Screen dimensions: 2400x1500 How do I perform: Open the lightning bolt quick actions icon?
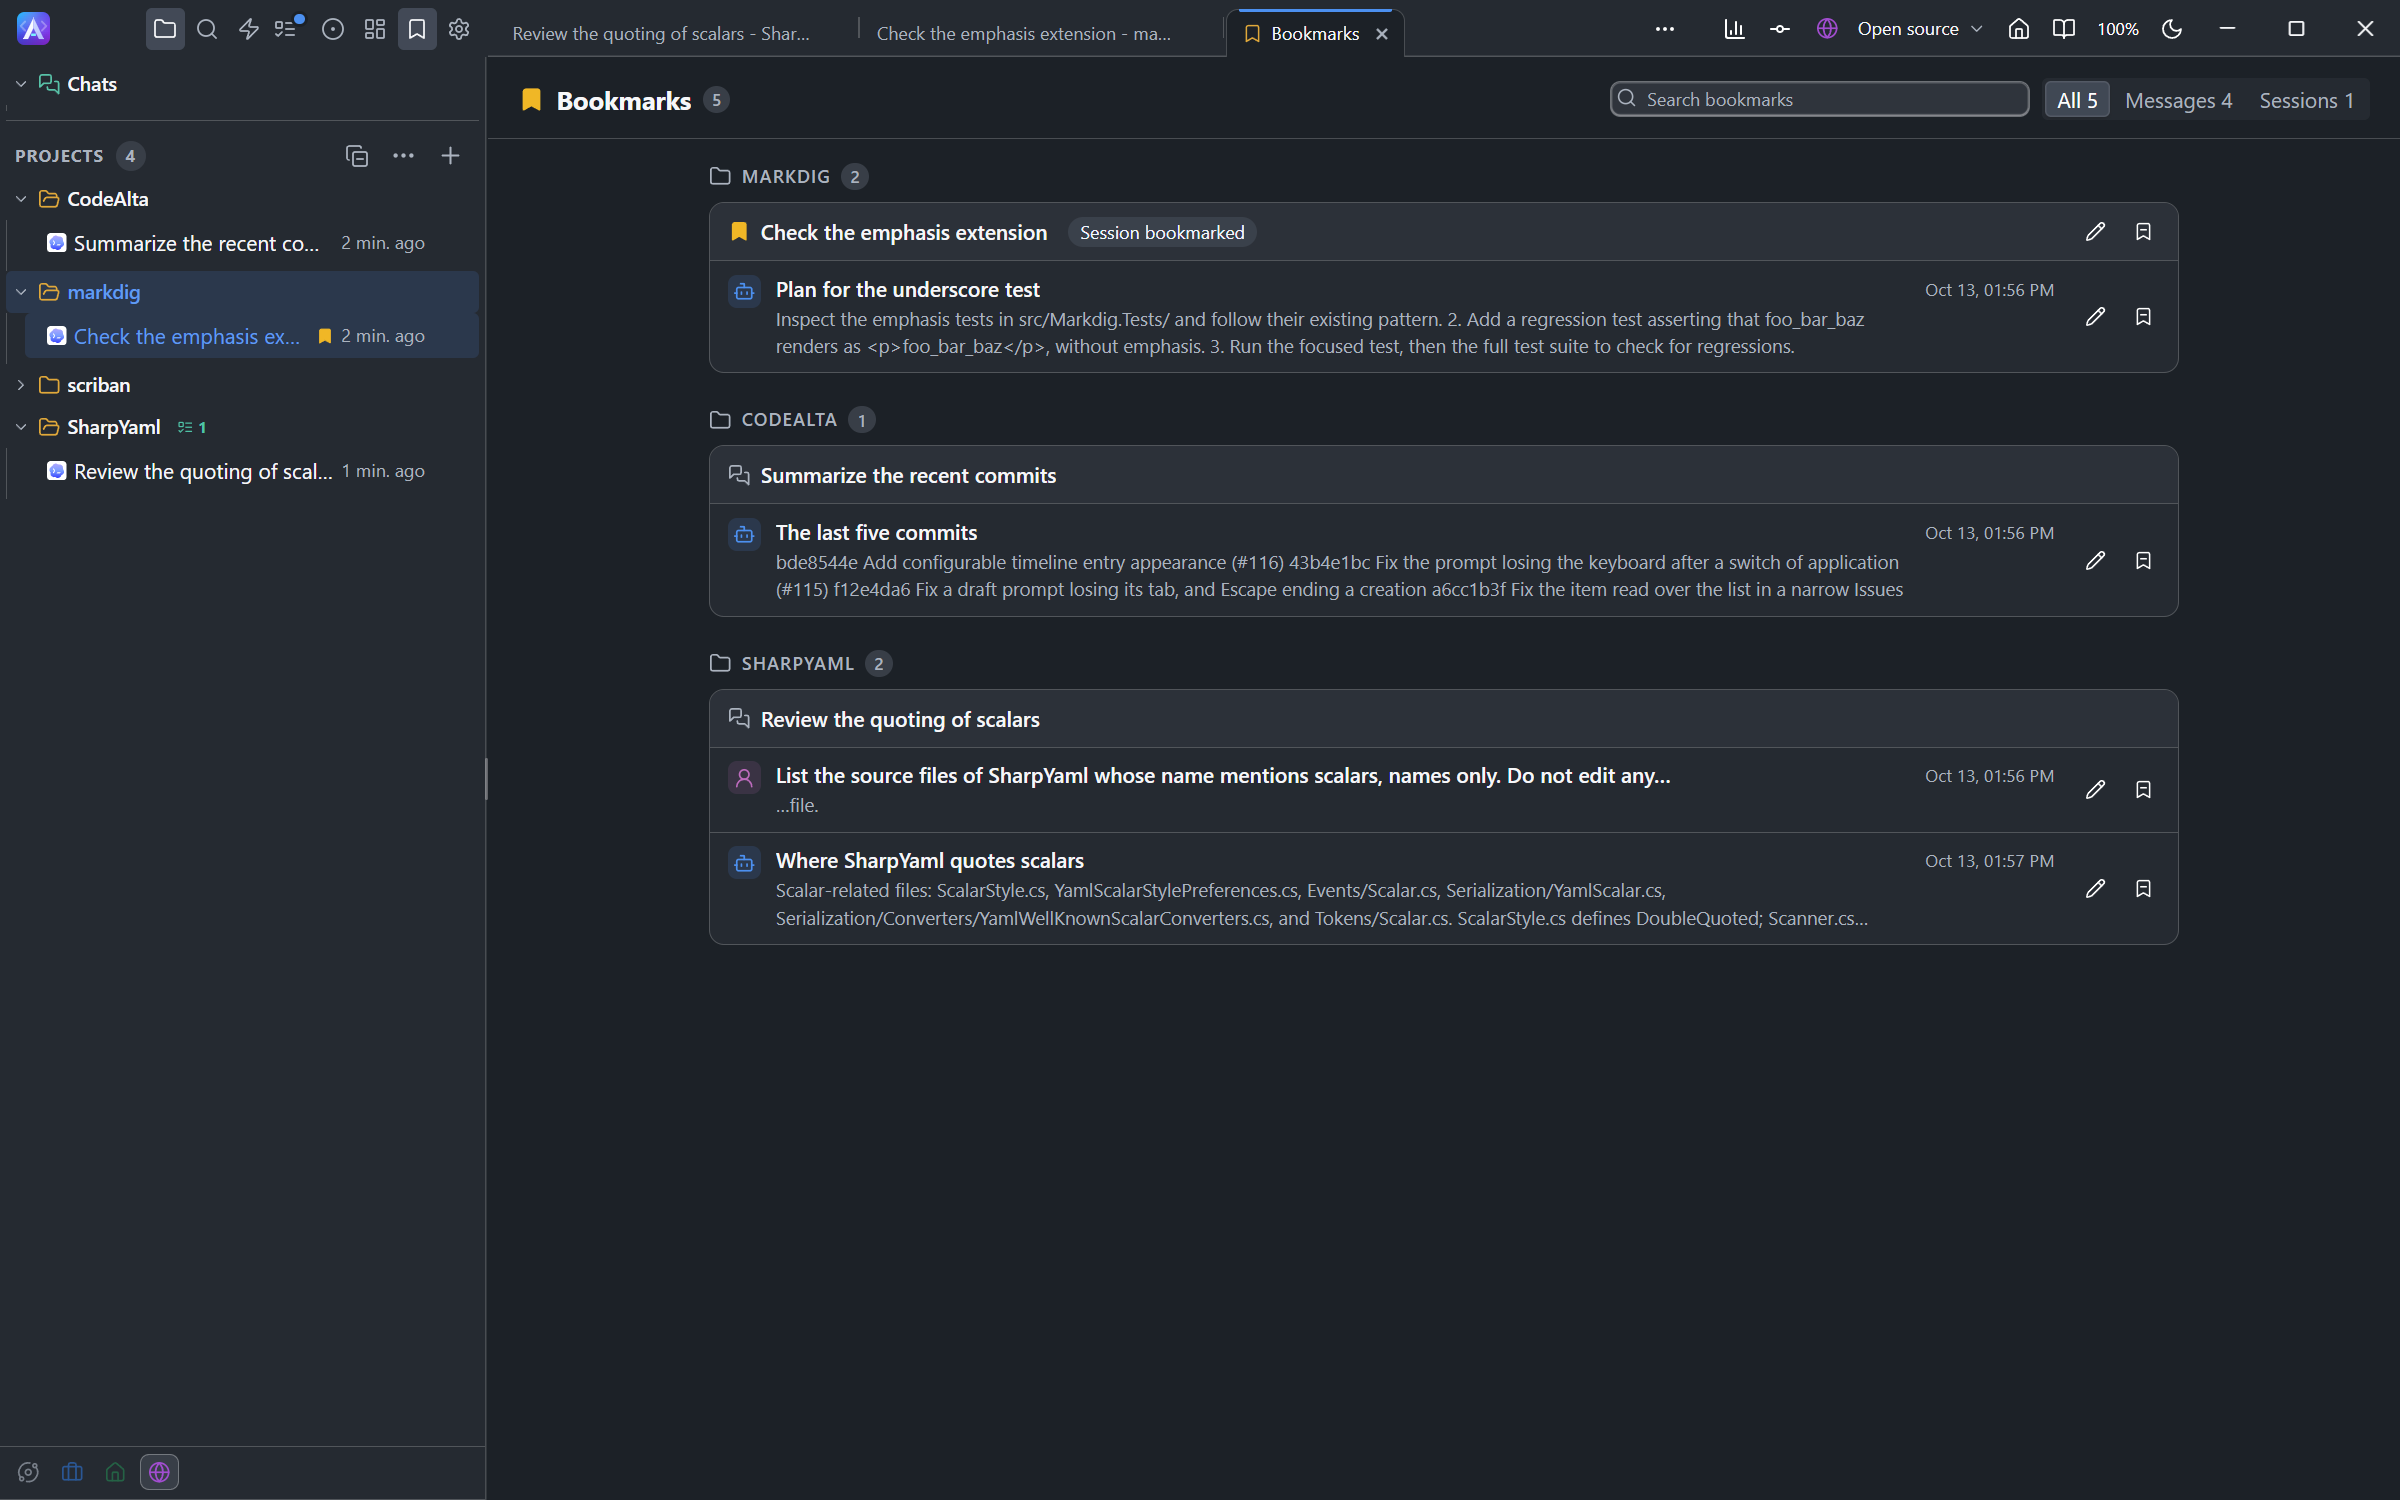coord(249,29)
